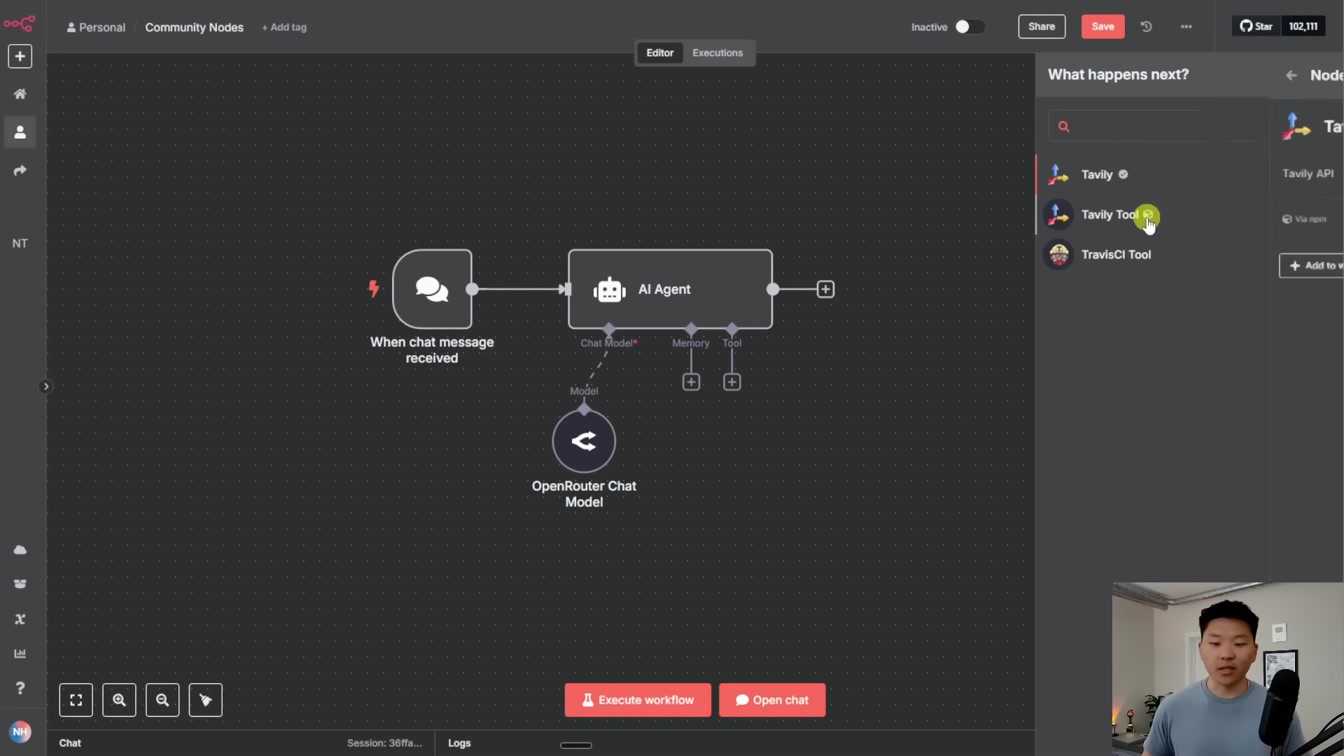Open the cloud icon in sidebar

[20, 550]
